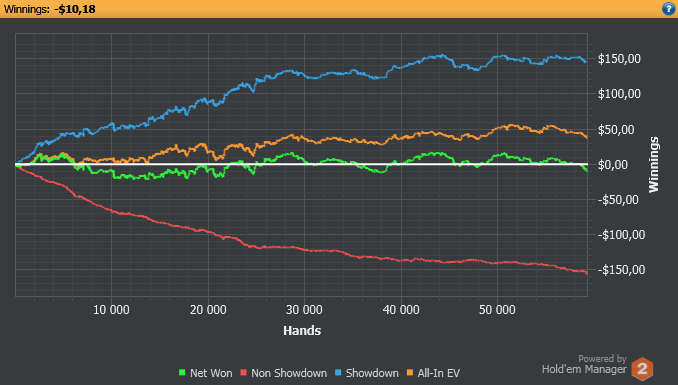This screenshot has width=678, height=385.
Task: Select the Winnings: -$10,18 header text
Action: click(x=50, y=9)
